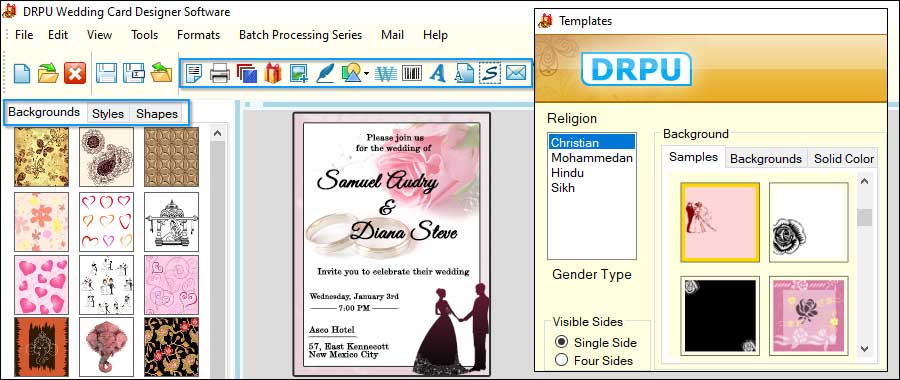Select the black mandap drawing background
The height and width of the screenshot is (380, 900).
(x=172, y=222)
